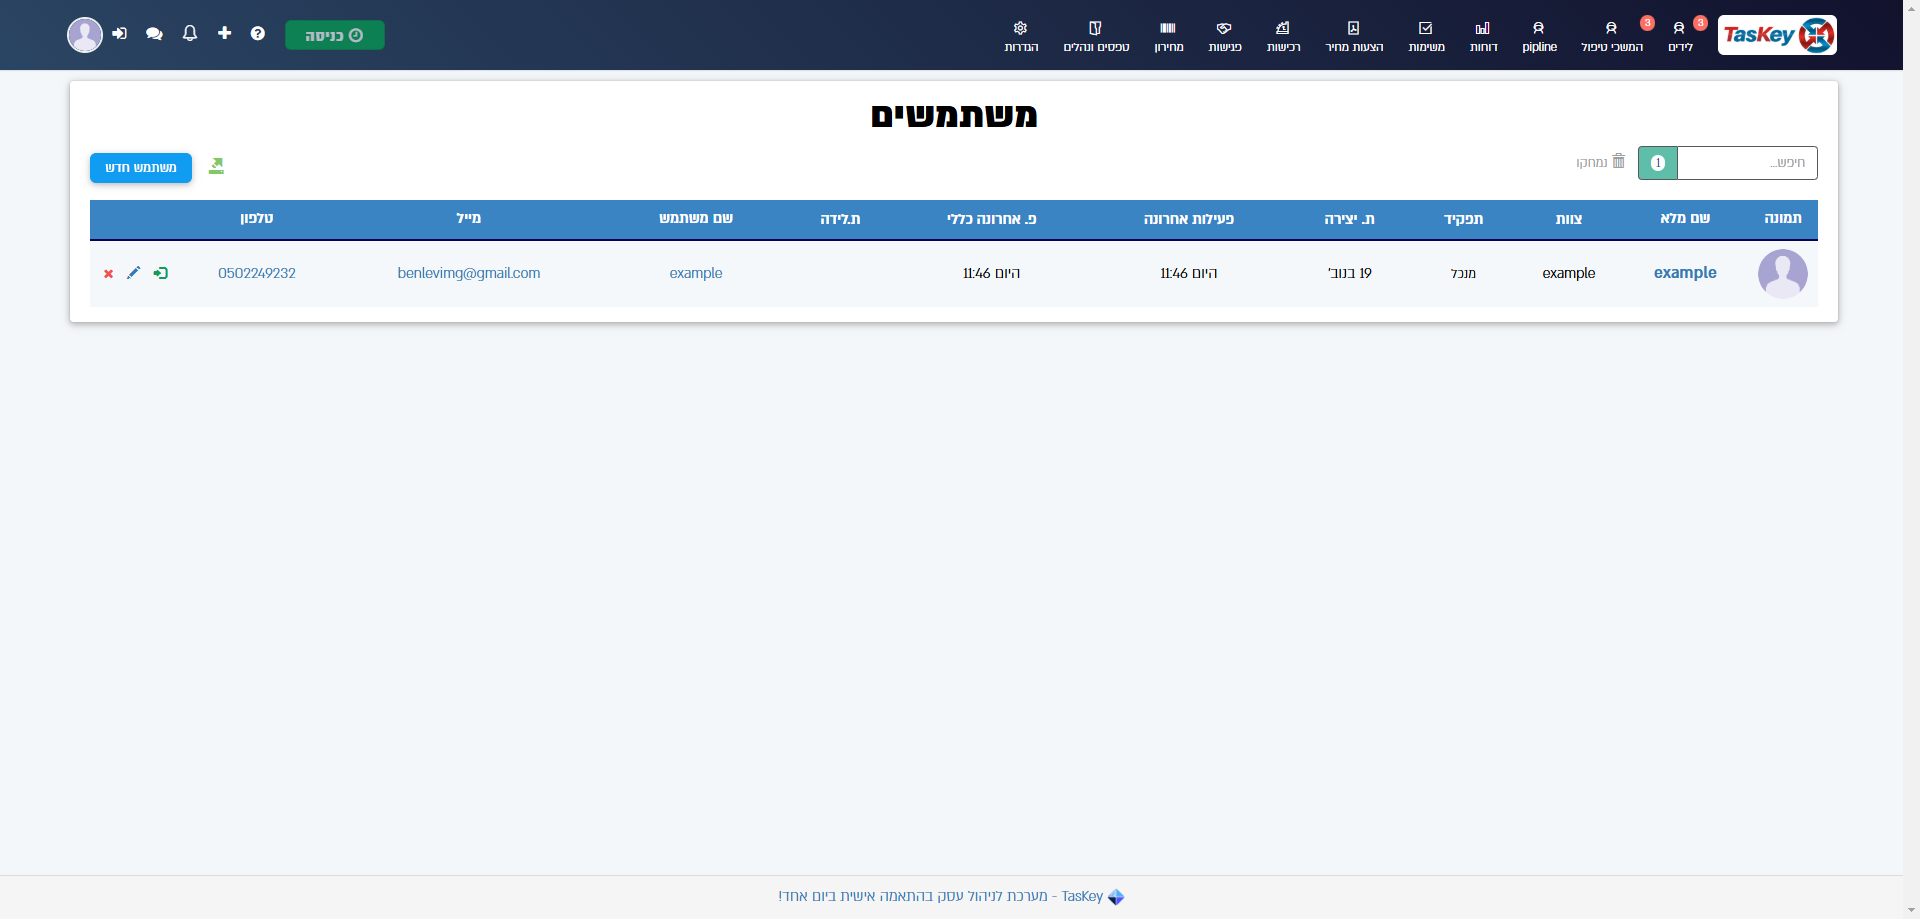Open the help question mark icon

[258, 34]
